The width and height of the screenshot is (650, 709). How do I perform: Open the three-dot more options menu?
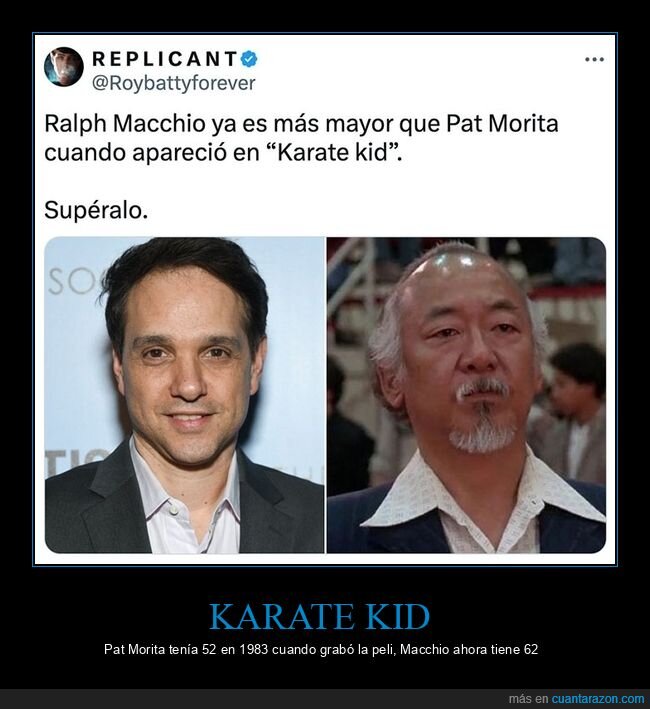(x=594, y=60)
